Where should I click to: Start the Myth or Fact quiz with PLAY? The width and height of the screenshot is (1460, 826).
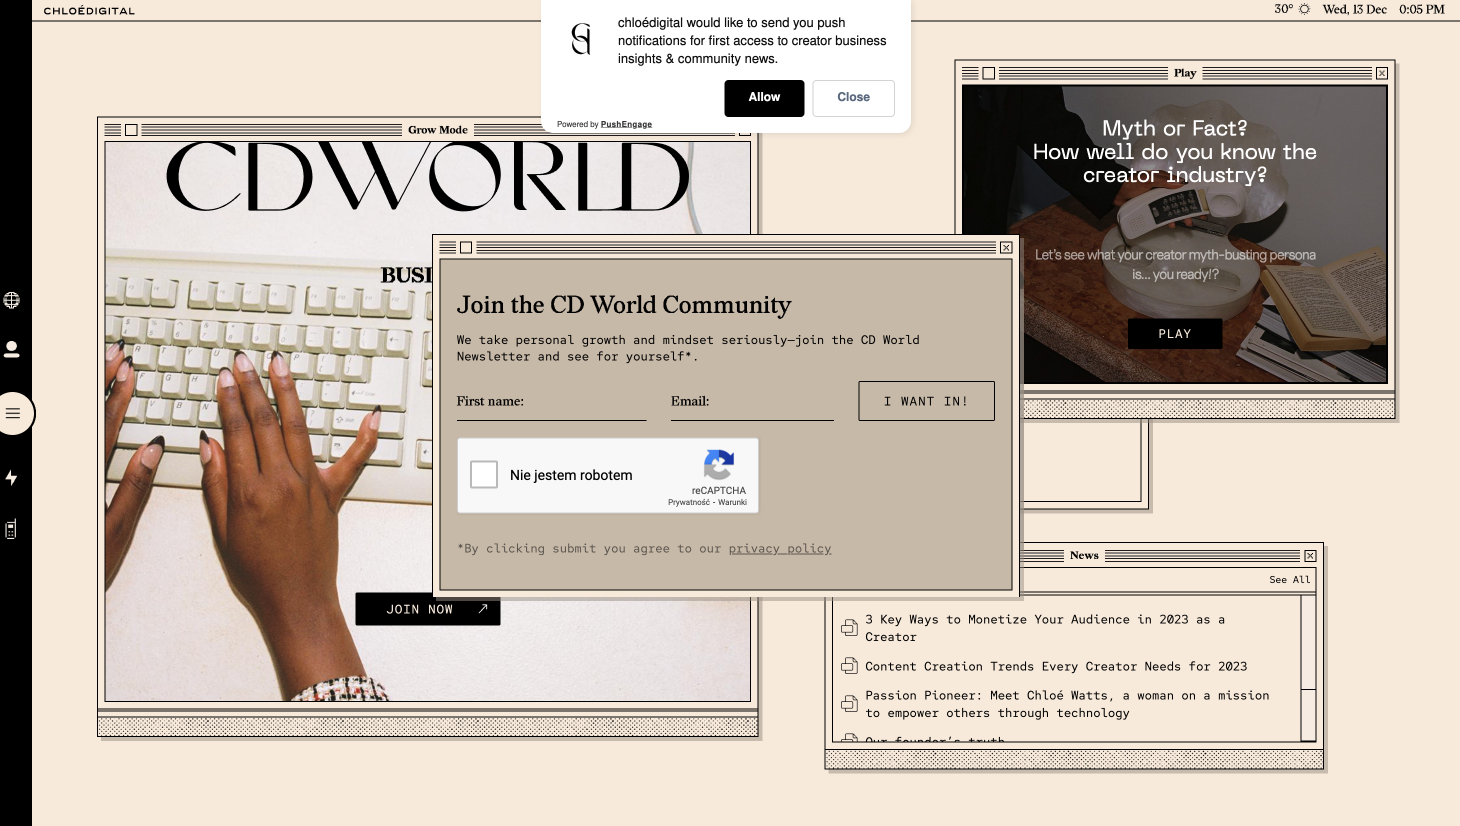coord(1175,334)
